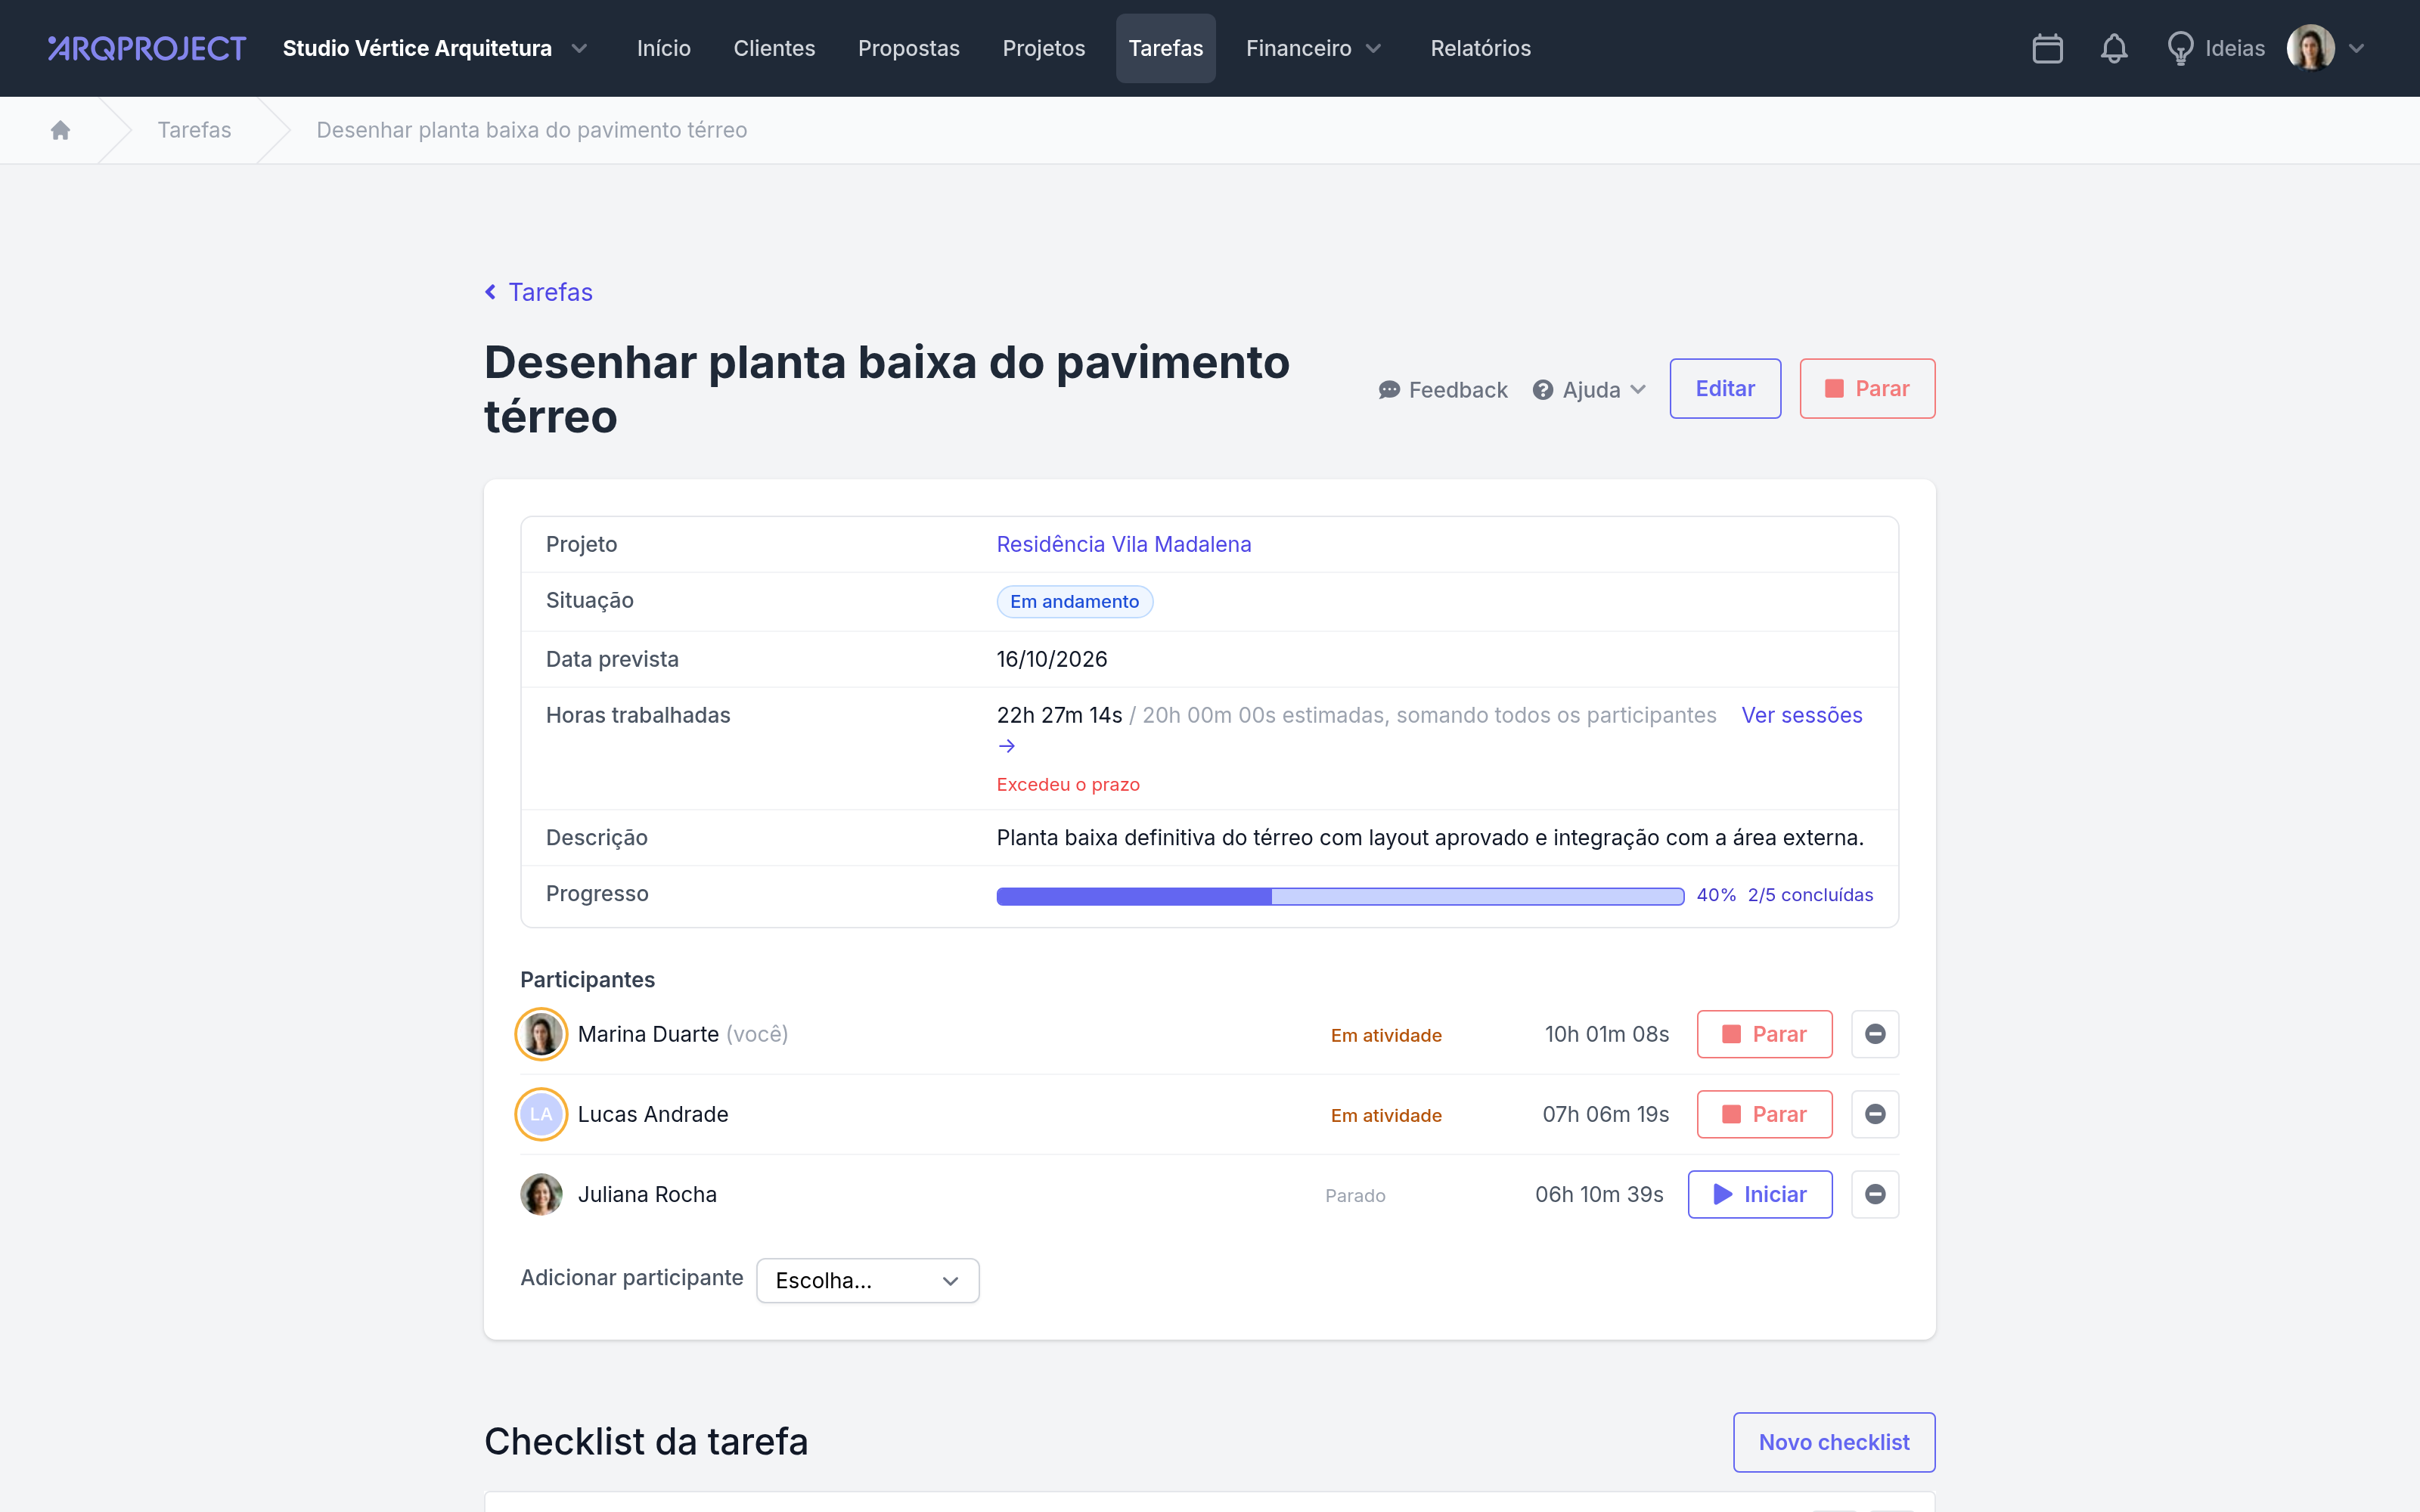Open the Projetos section
This screenshot has width=2420, height=1512.
(1043, 48)
